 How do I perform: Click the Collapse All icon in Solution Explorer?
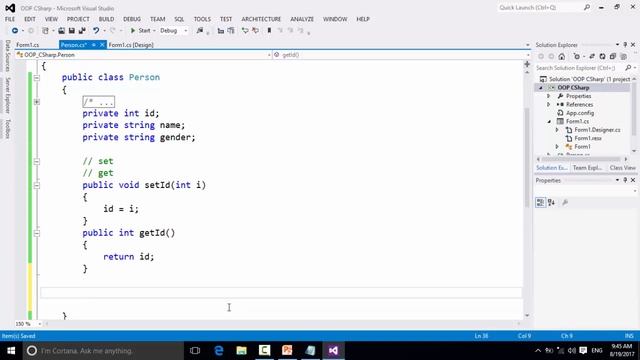(x=613, y=57)
